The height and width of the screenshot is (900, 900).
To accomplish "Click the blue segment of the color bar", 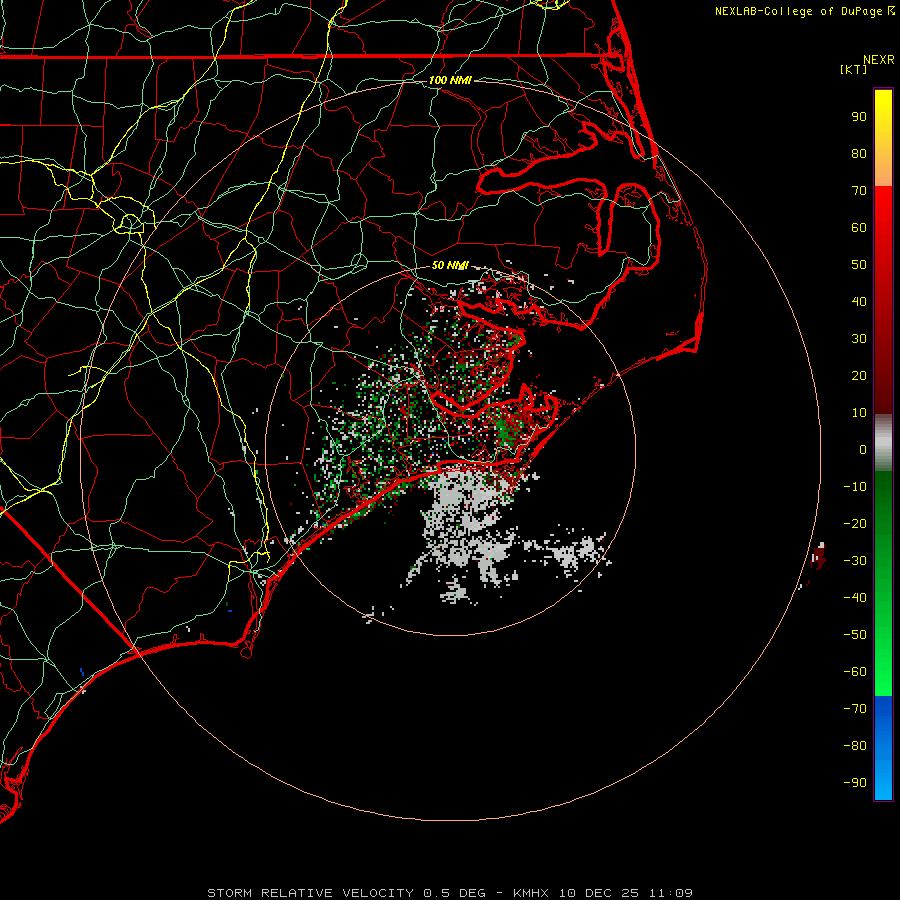I will tap(883, 748).
